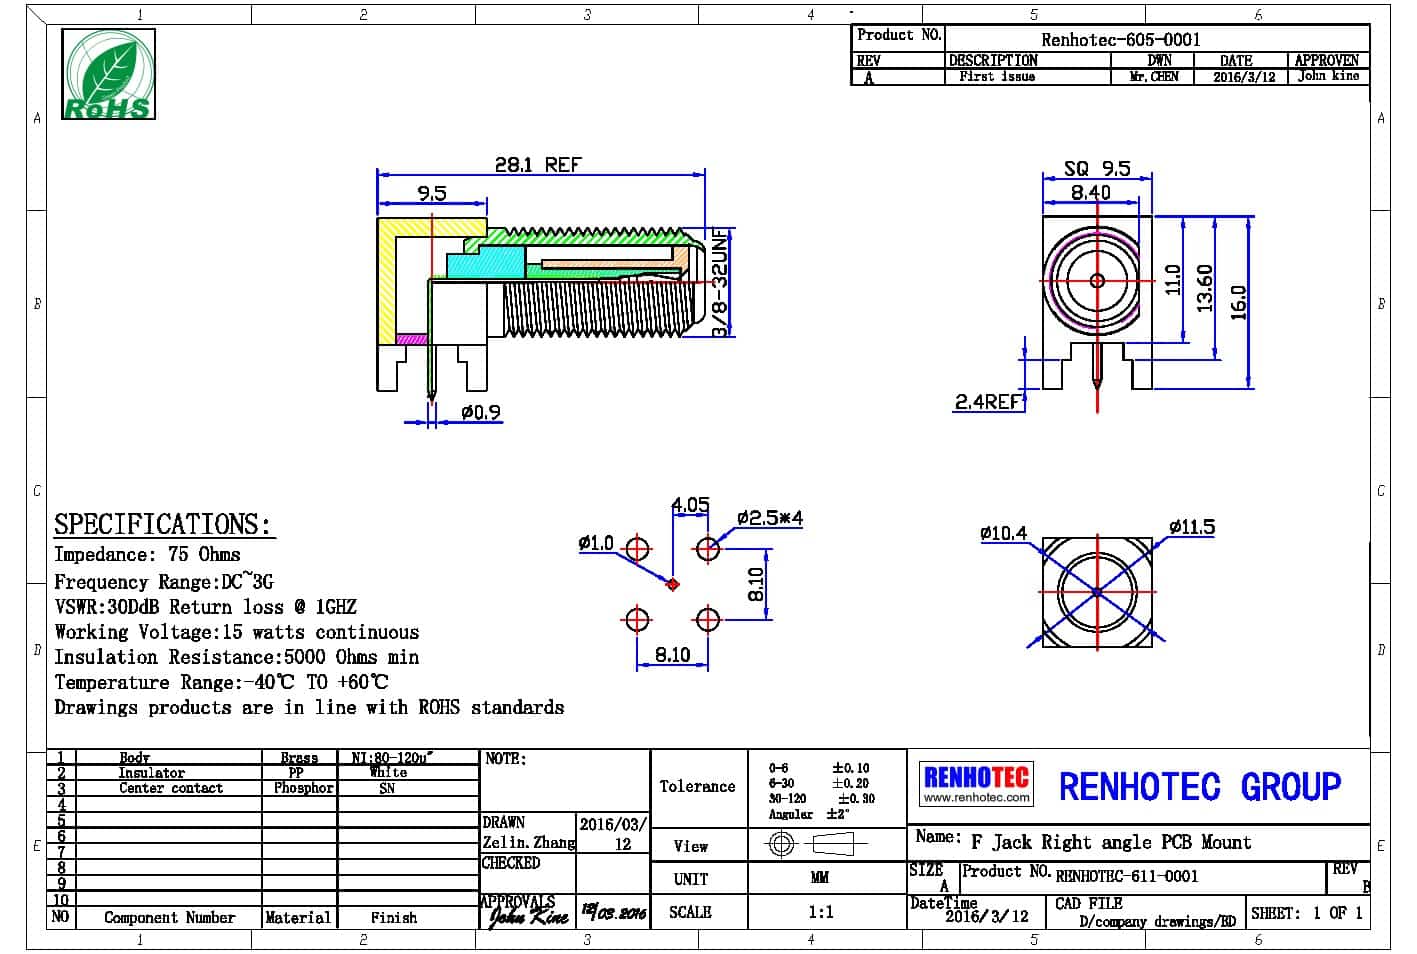Click the John Kine approval signature
This screenshot has width=1417, height=954.
click(x=528, y=913)
